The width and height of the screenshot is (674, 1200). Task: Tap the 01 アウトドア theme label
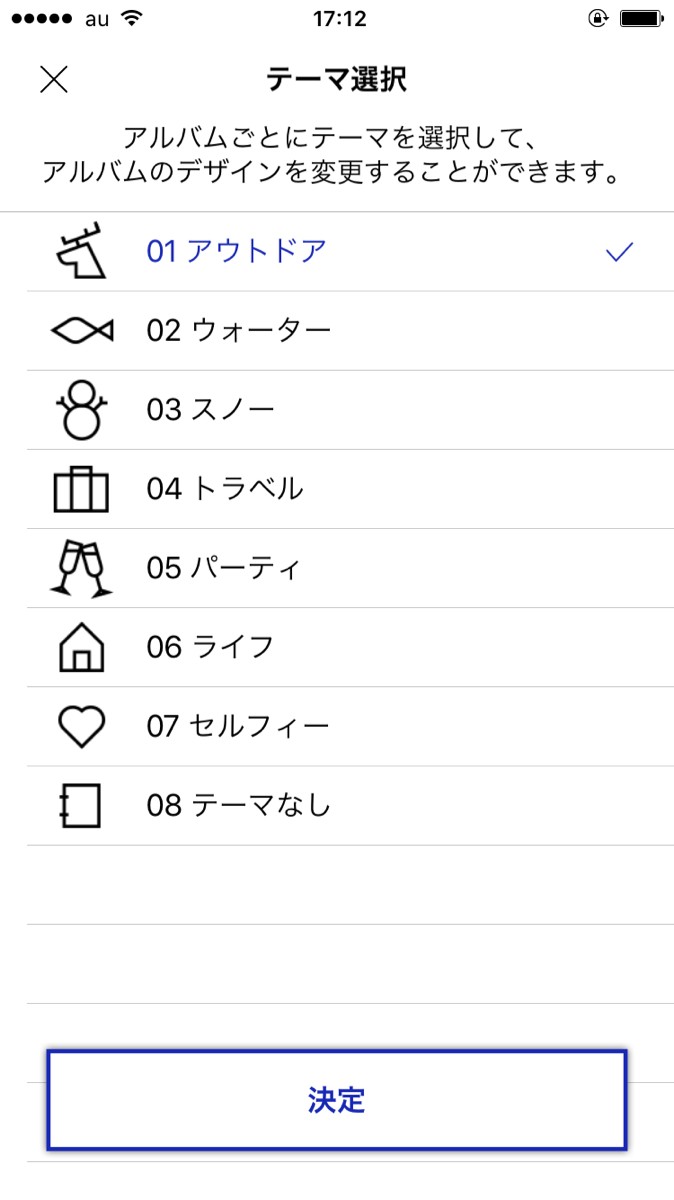tap(237, 252)
